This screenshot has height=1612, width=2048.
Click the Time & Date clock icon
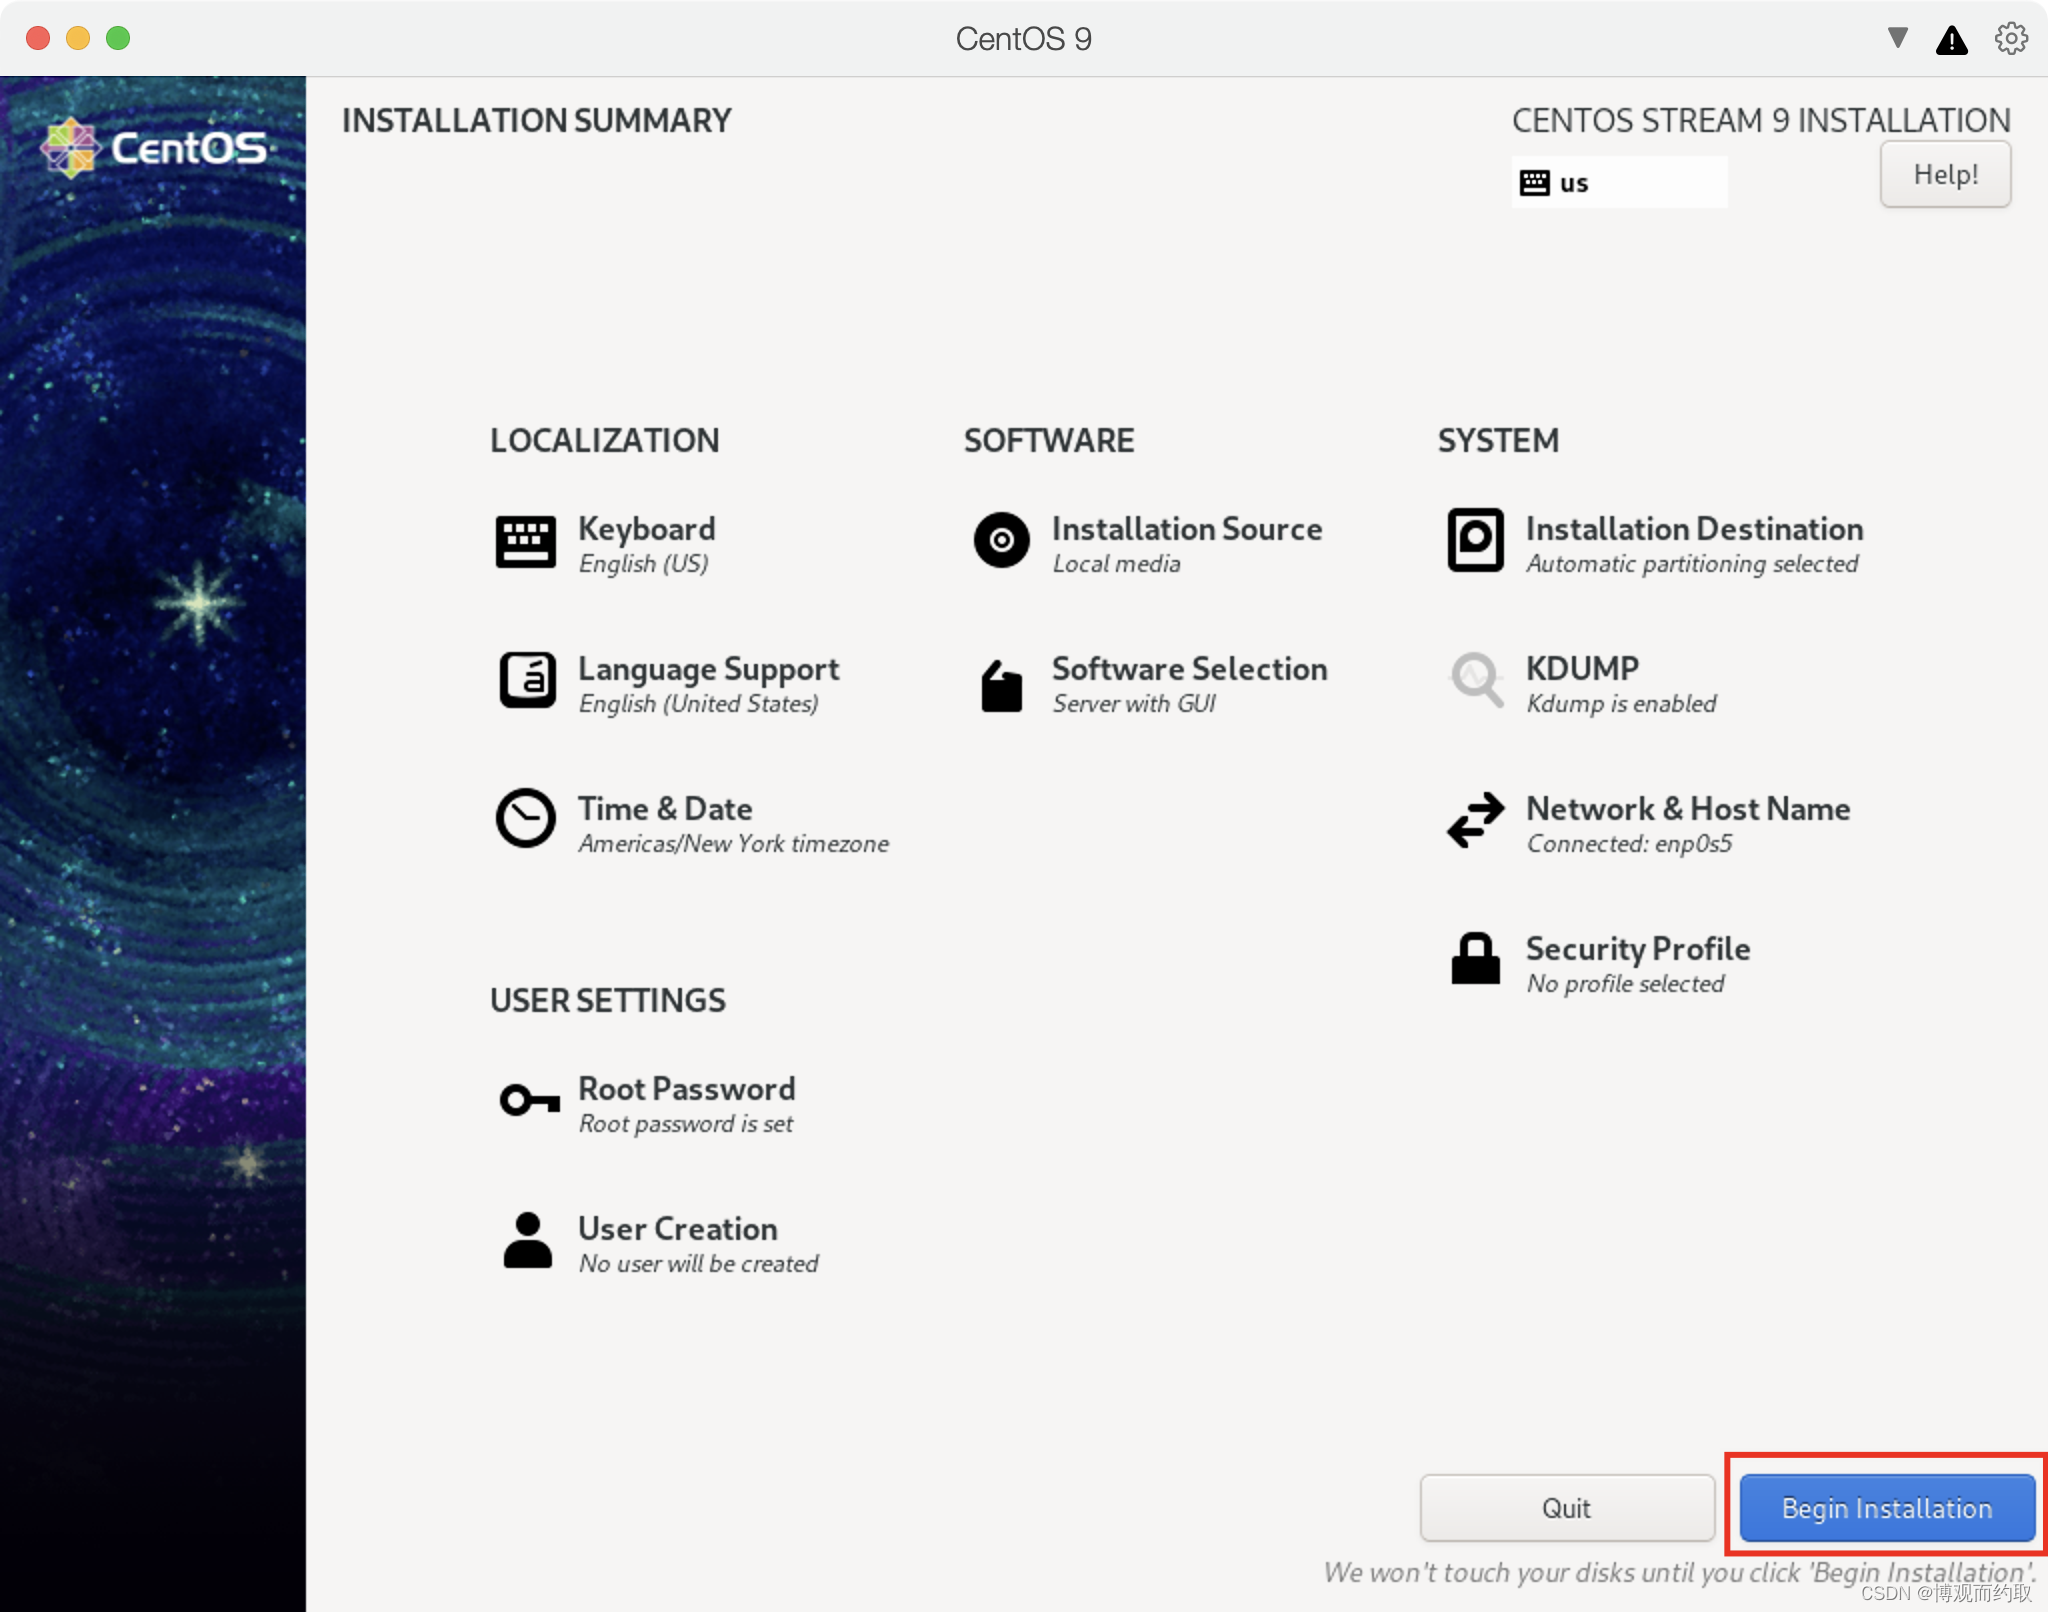coord(526,818)
